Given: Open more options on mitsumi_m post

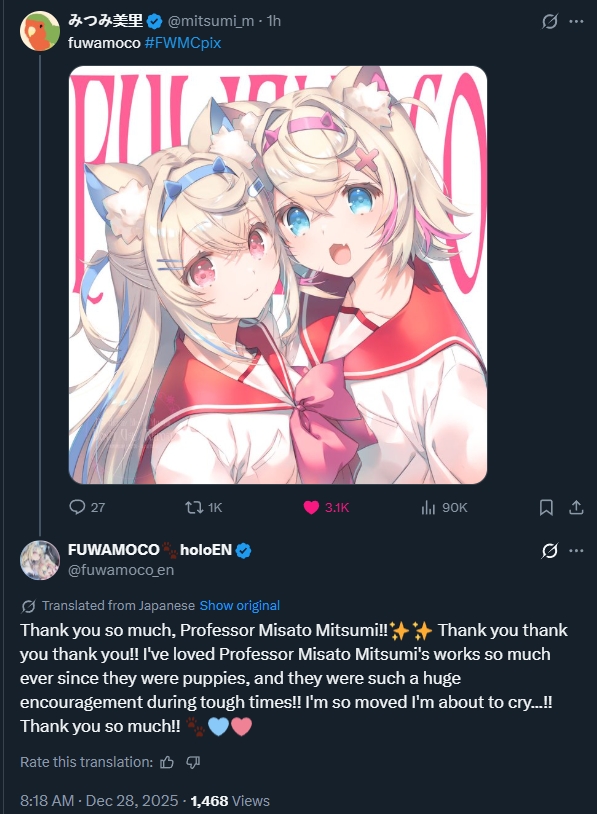Looking at the screenshot, I should 576,21.
